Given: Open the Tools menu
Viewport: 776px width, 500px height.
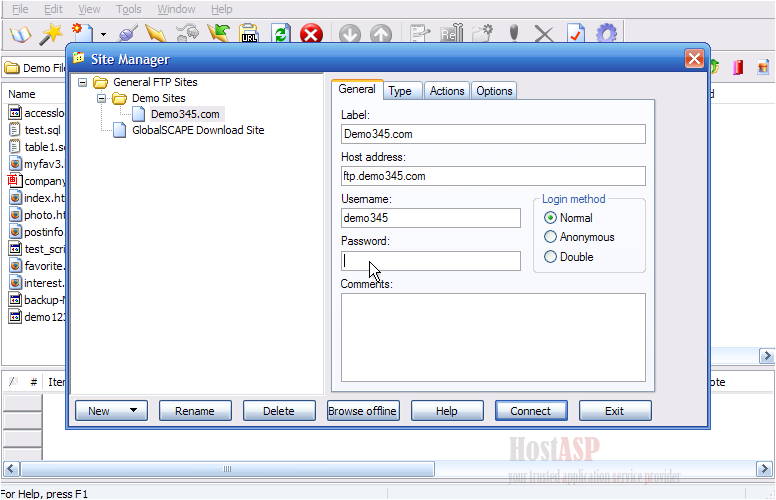Looking at the screenshot, I should [x=128, y=9].
